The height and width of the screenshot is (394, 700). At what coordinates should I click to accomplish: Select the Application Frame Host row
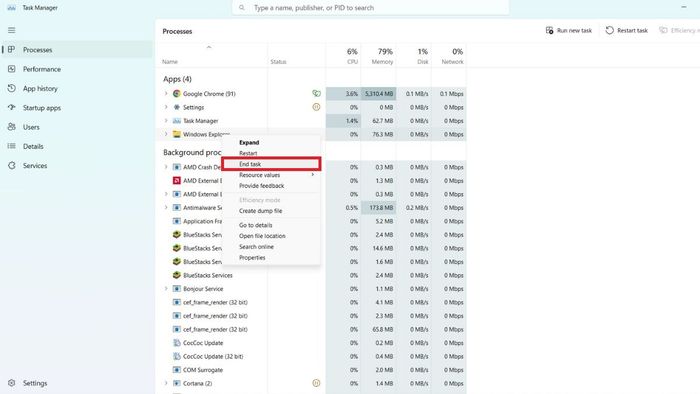311,221
